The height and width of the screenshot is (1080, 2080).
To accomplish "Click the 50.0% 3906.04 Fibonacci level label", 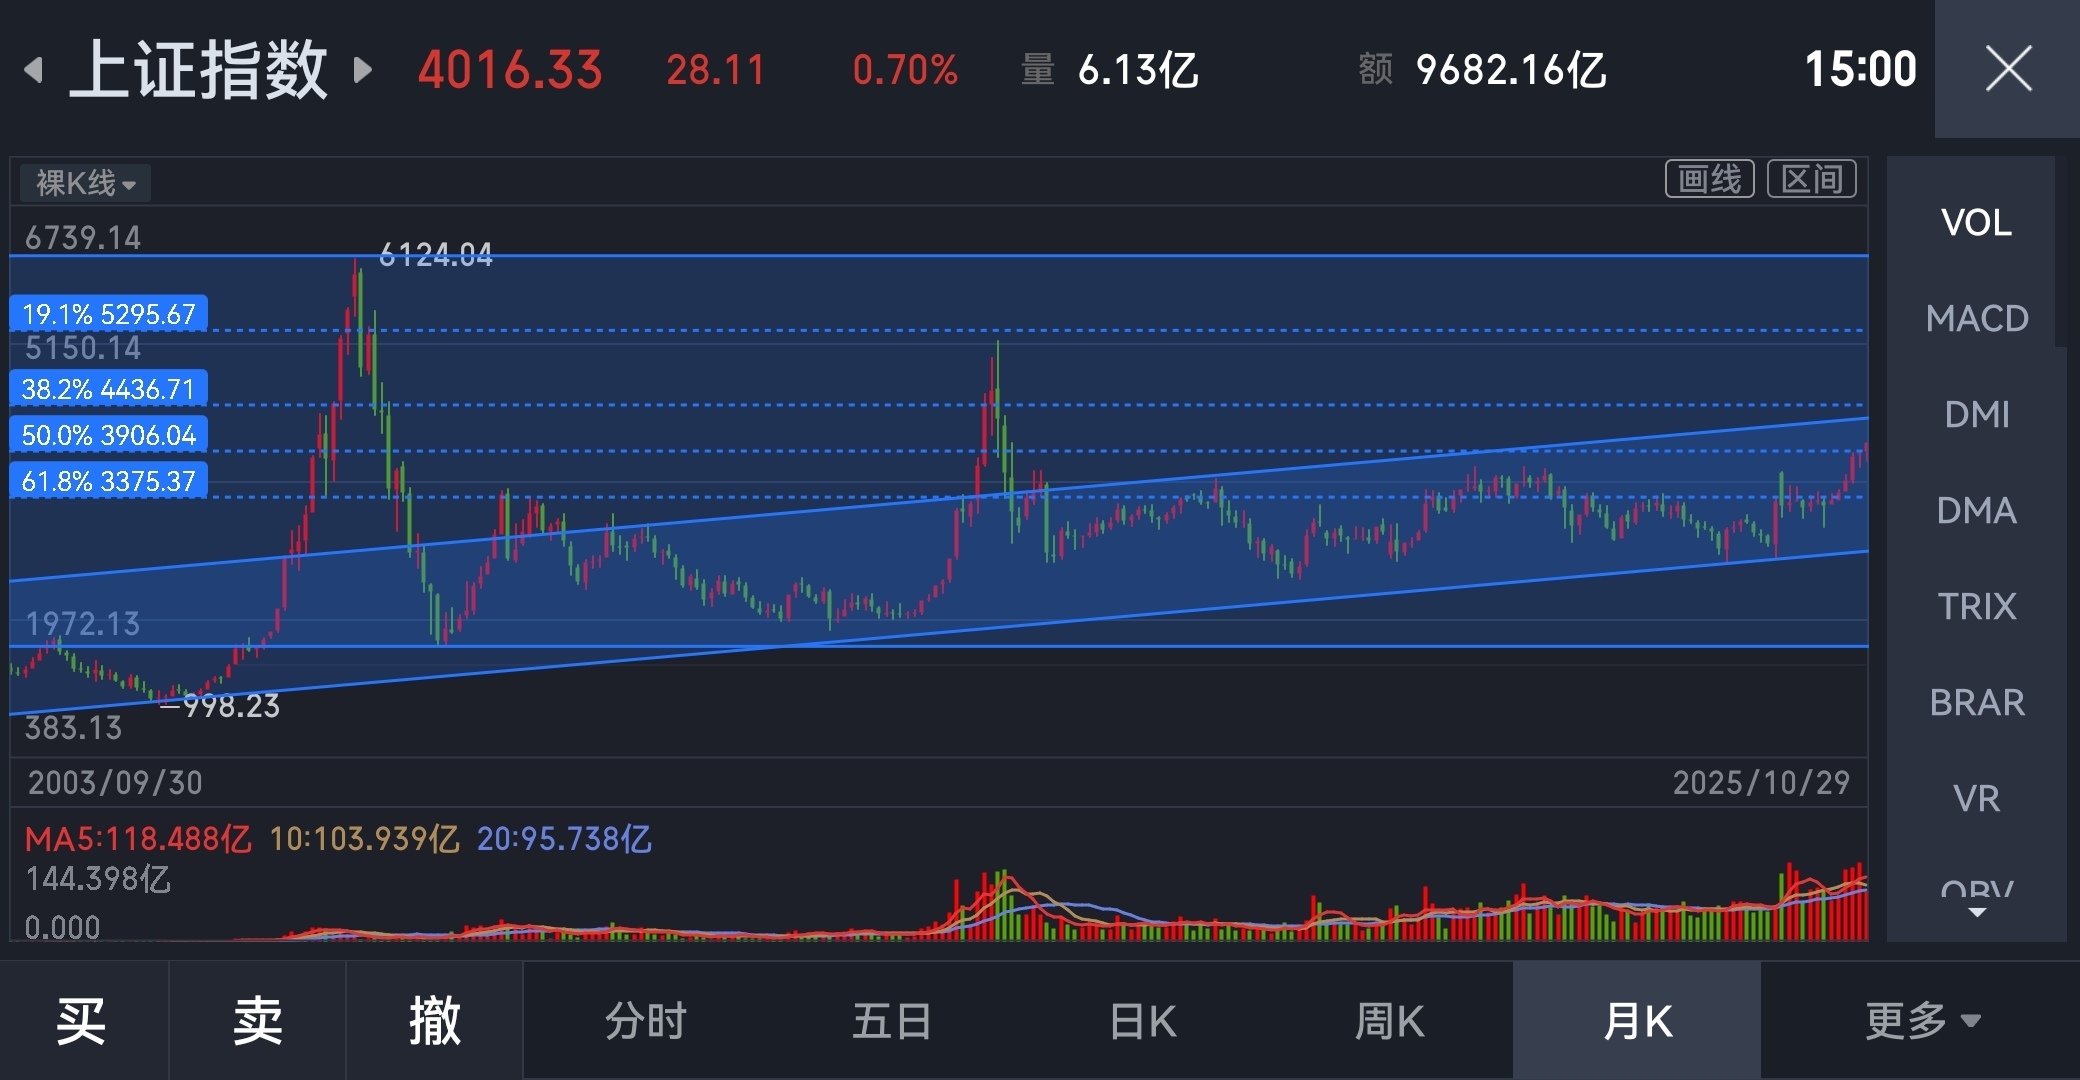I will [109, 435].
